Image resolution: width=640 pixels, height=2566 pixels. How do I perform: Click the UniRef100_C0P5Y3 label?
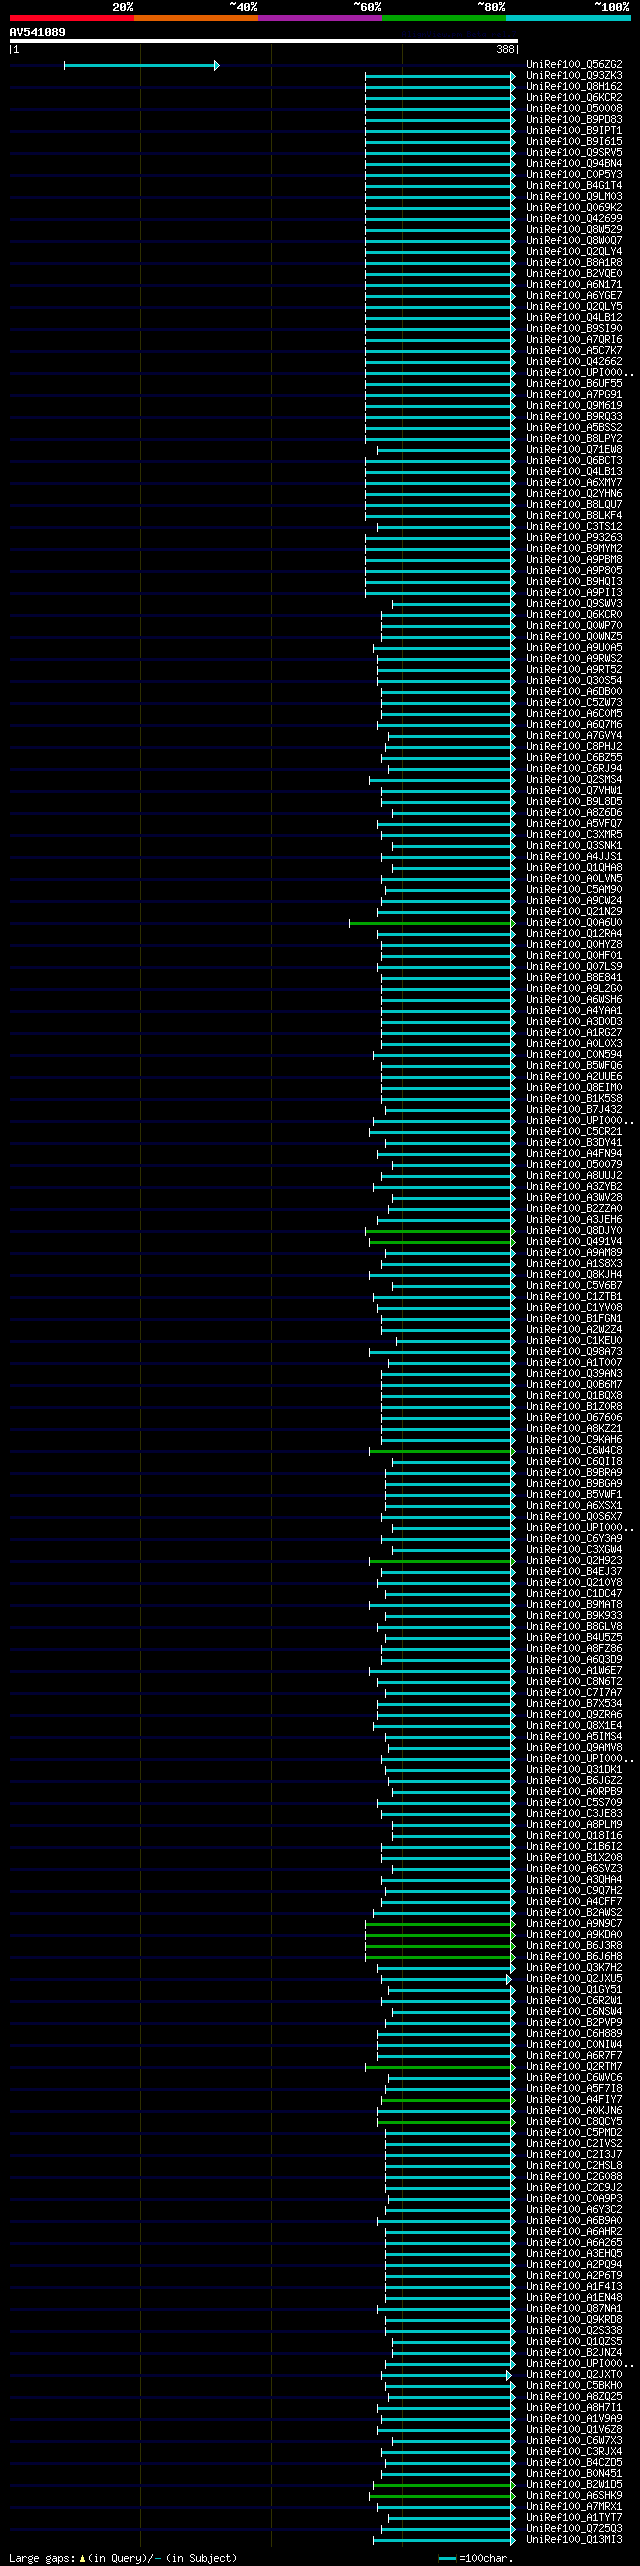click(x=574, y=175)
